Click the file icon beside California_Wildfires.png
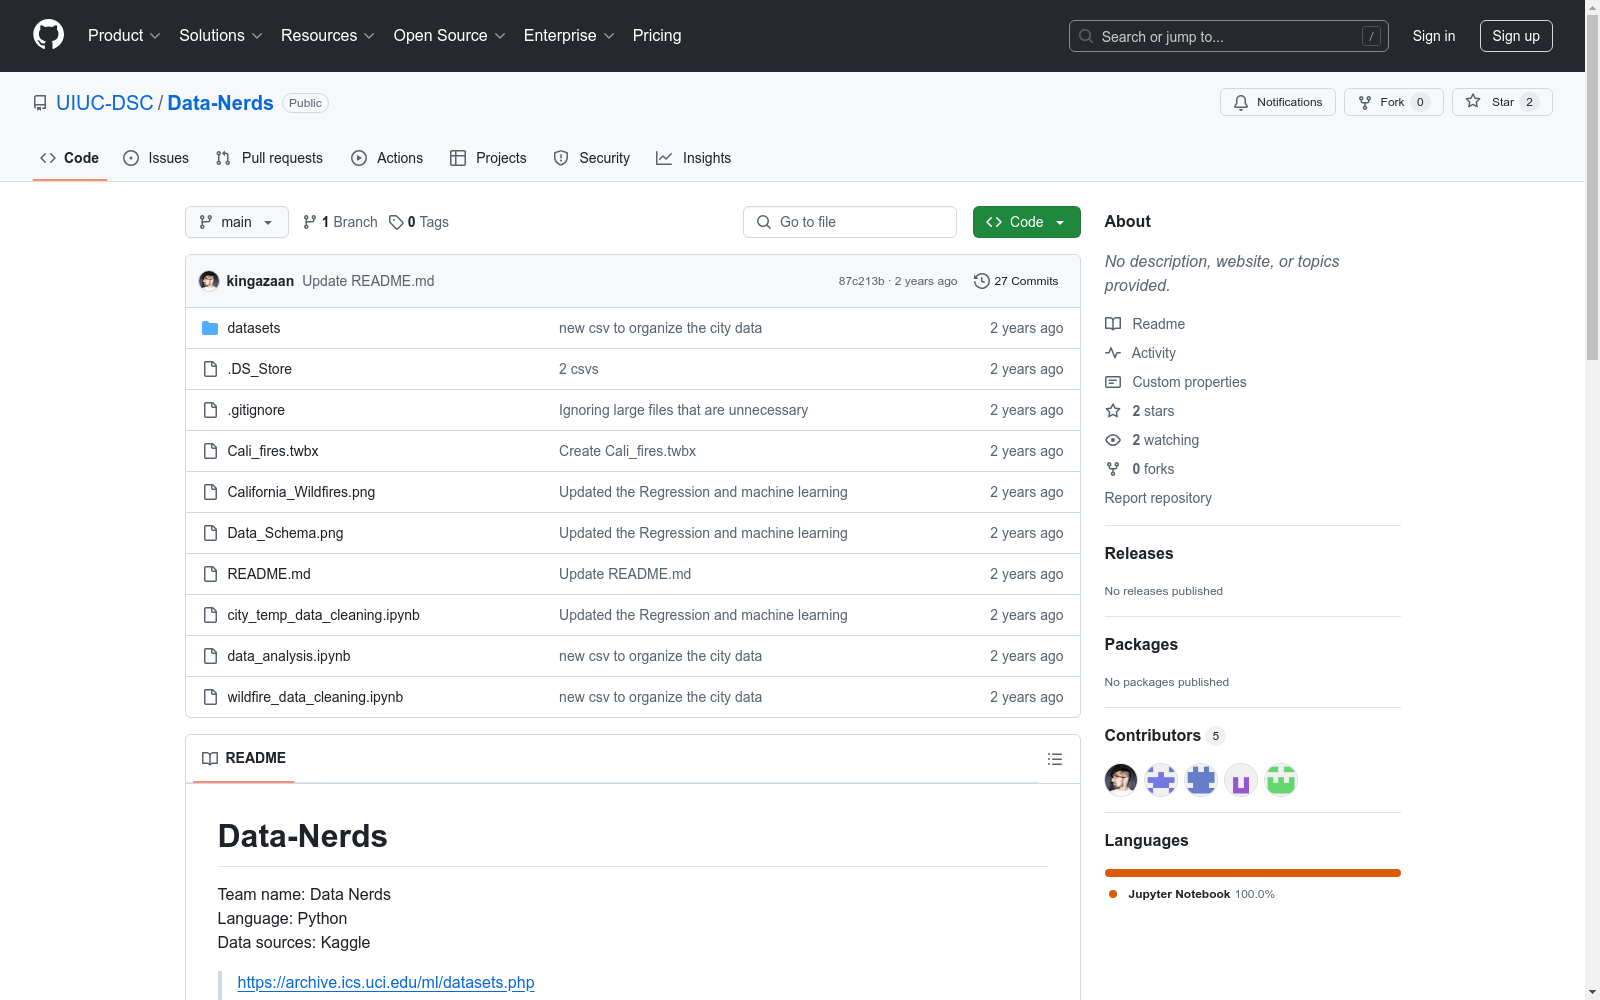 (x=210, y=492)
